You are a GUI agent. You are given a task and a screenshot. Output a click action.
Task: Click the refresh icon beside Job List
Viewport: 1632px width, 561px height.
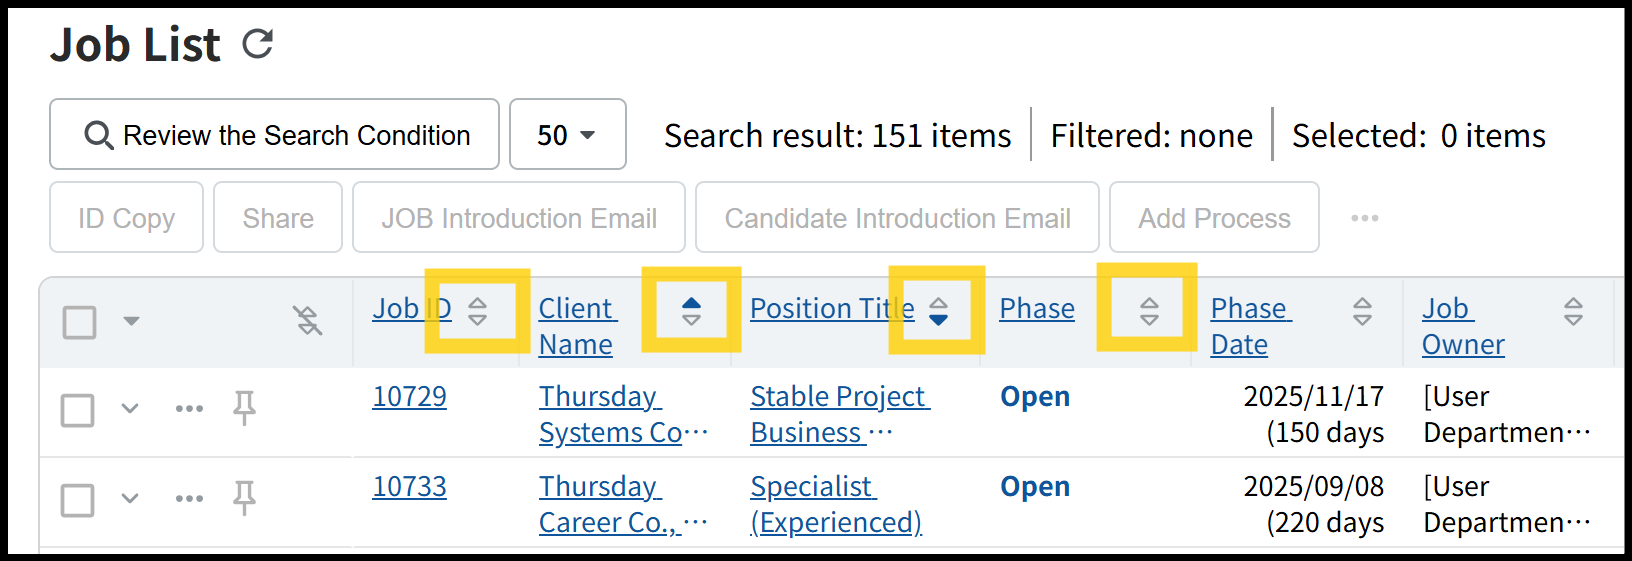click(258, 44)
